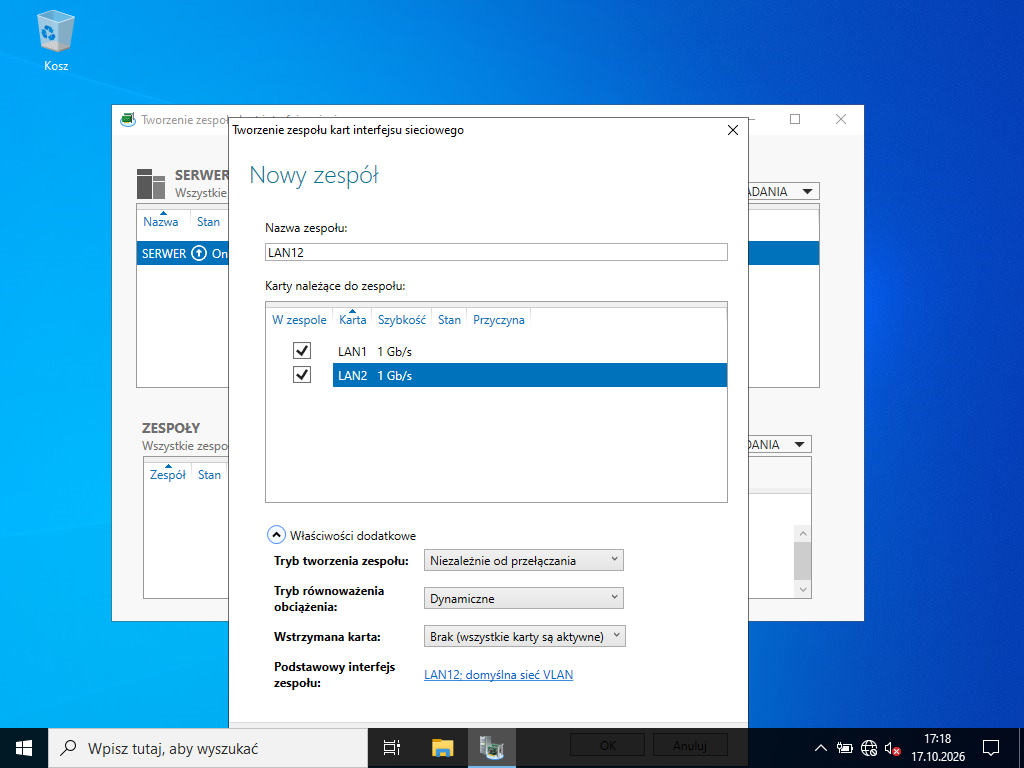Open File Explorer from the taskbar

[443, 748]
